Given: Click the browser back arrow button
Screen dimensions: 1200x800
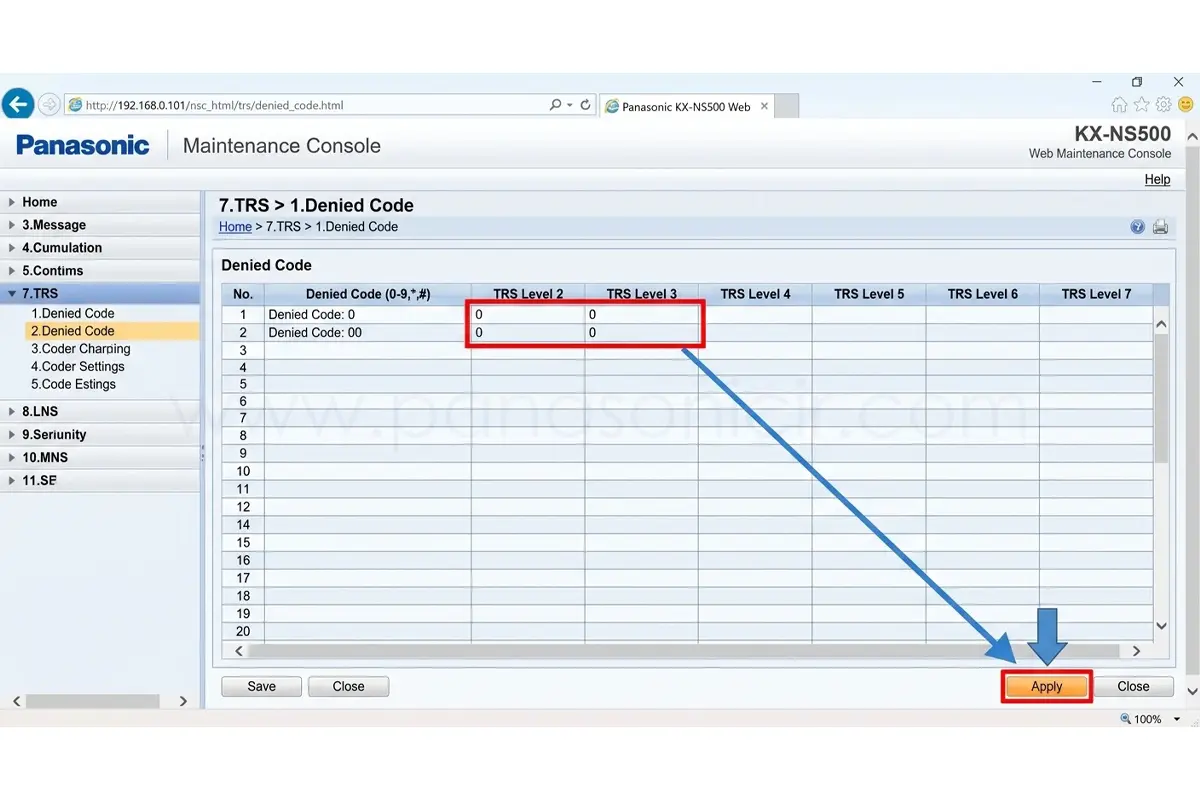Looking at the screenshot, I should coord(17,104).
